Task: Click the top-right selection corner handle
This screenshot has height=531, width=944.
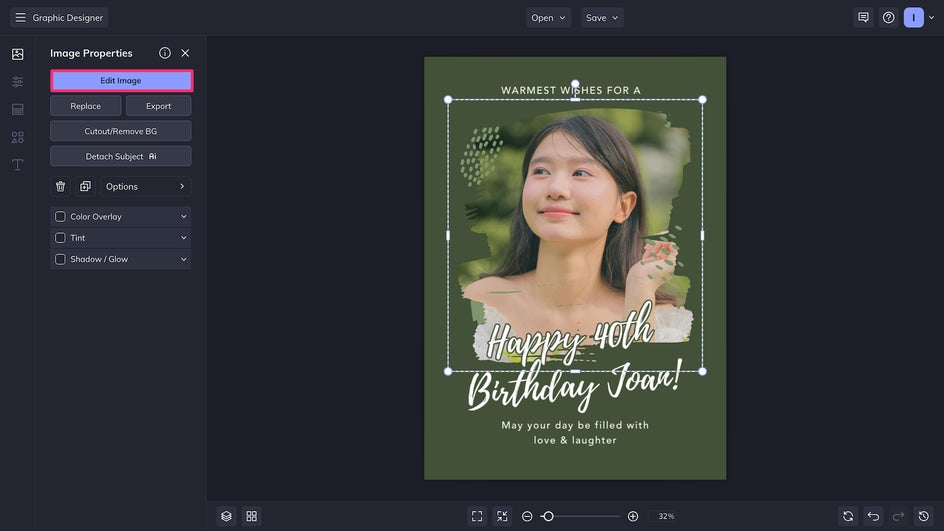Action: (702, 100)
